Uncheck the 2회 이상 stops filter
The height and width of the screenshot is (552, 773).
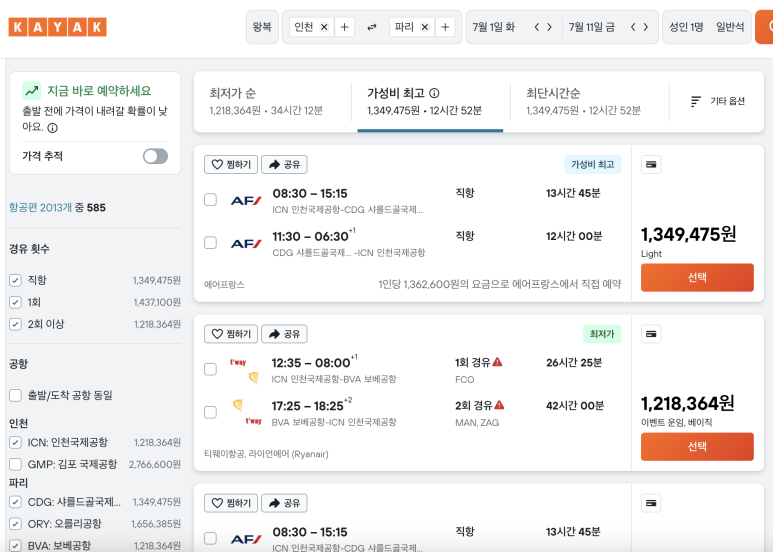(x=15, y=324)
